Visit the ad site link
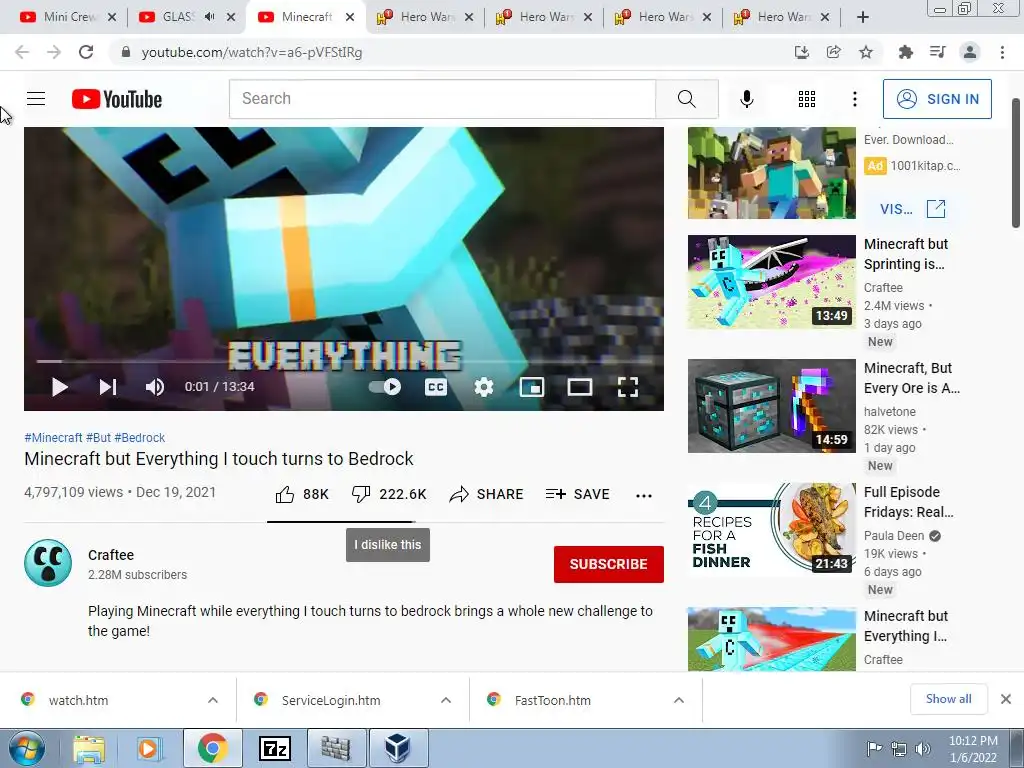The width and height of the screenshot is (1024, 768). [912, 209]
